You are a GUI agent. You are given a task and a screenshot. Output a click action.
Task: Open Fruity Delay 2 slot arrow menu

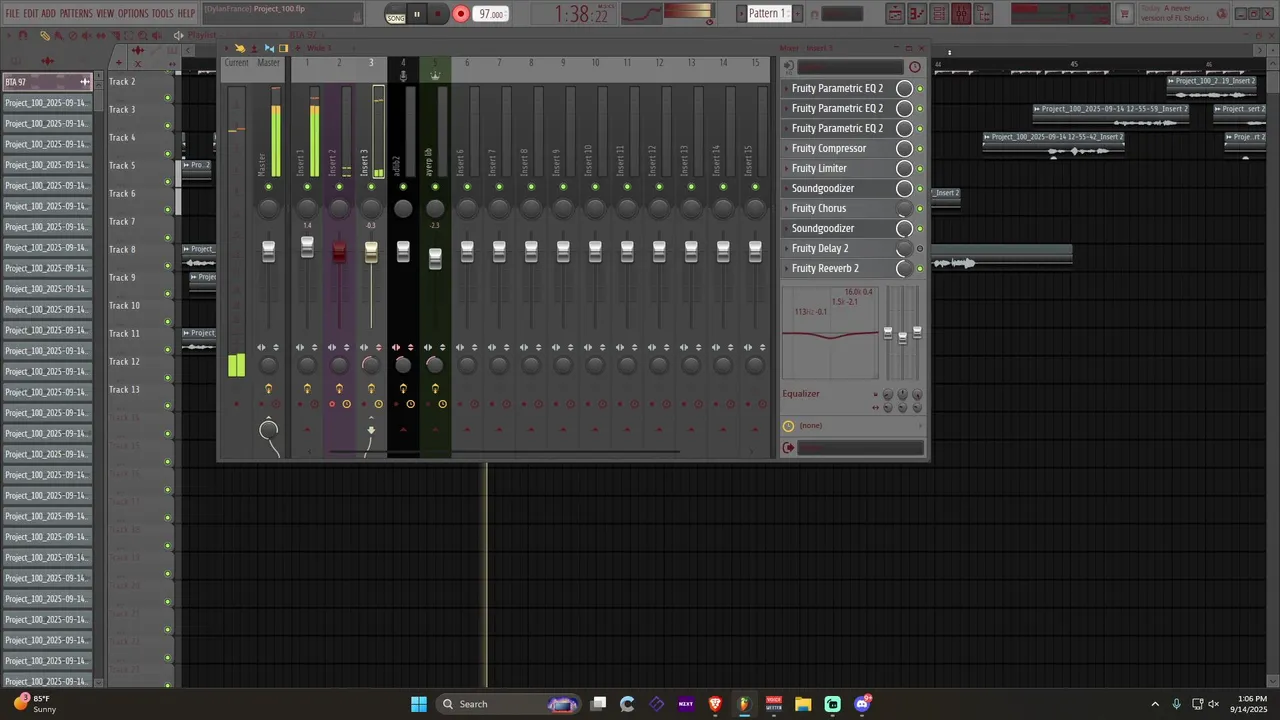click(x=786, y=248)
